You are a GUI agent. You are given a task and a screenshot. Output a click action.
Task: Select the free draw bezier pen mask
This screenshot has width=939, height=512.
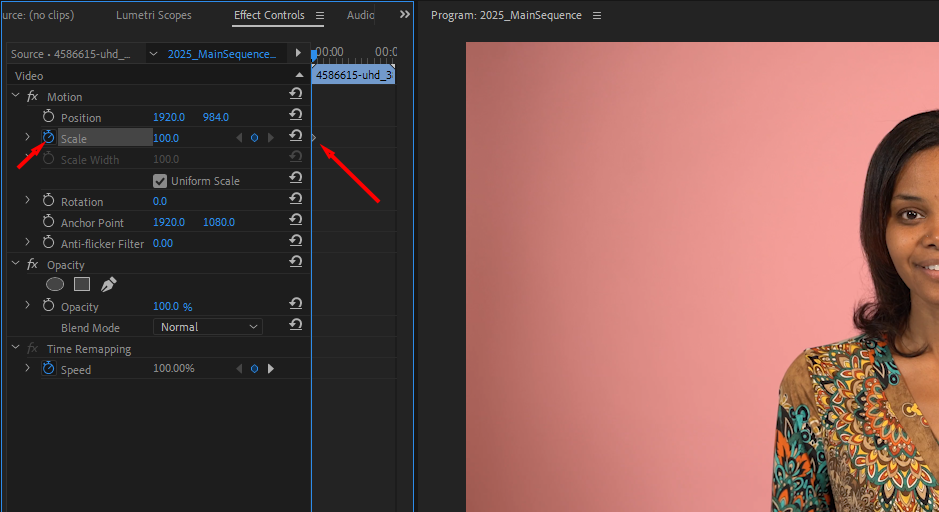click(108, 284)
